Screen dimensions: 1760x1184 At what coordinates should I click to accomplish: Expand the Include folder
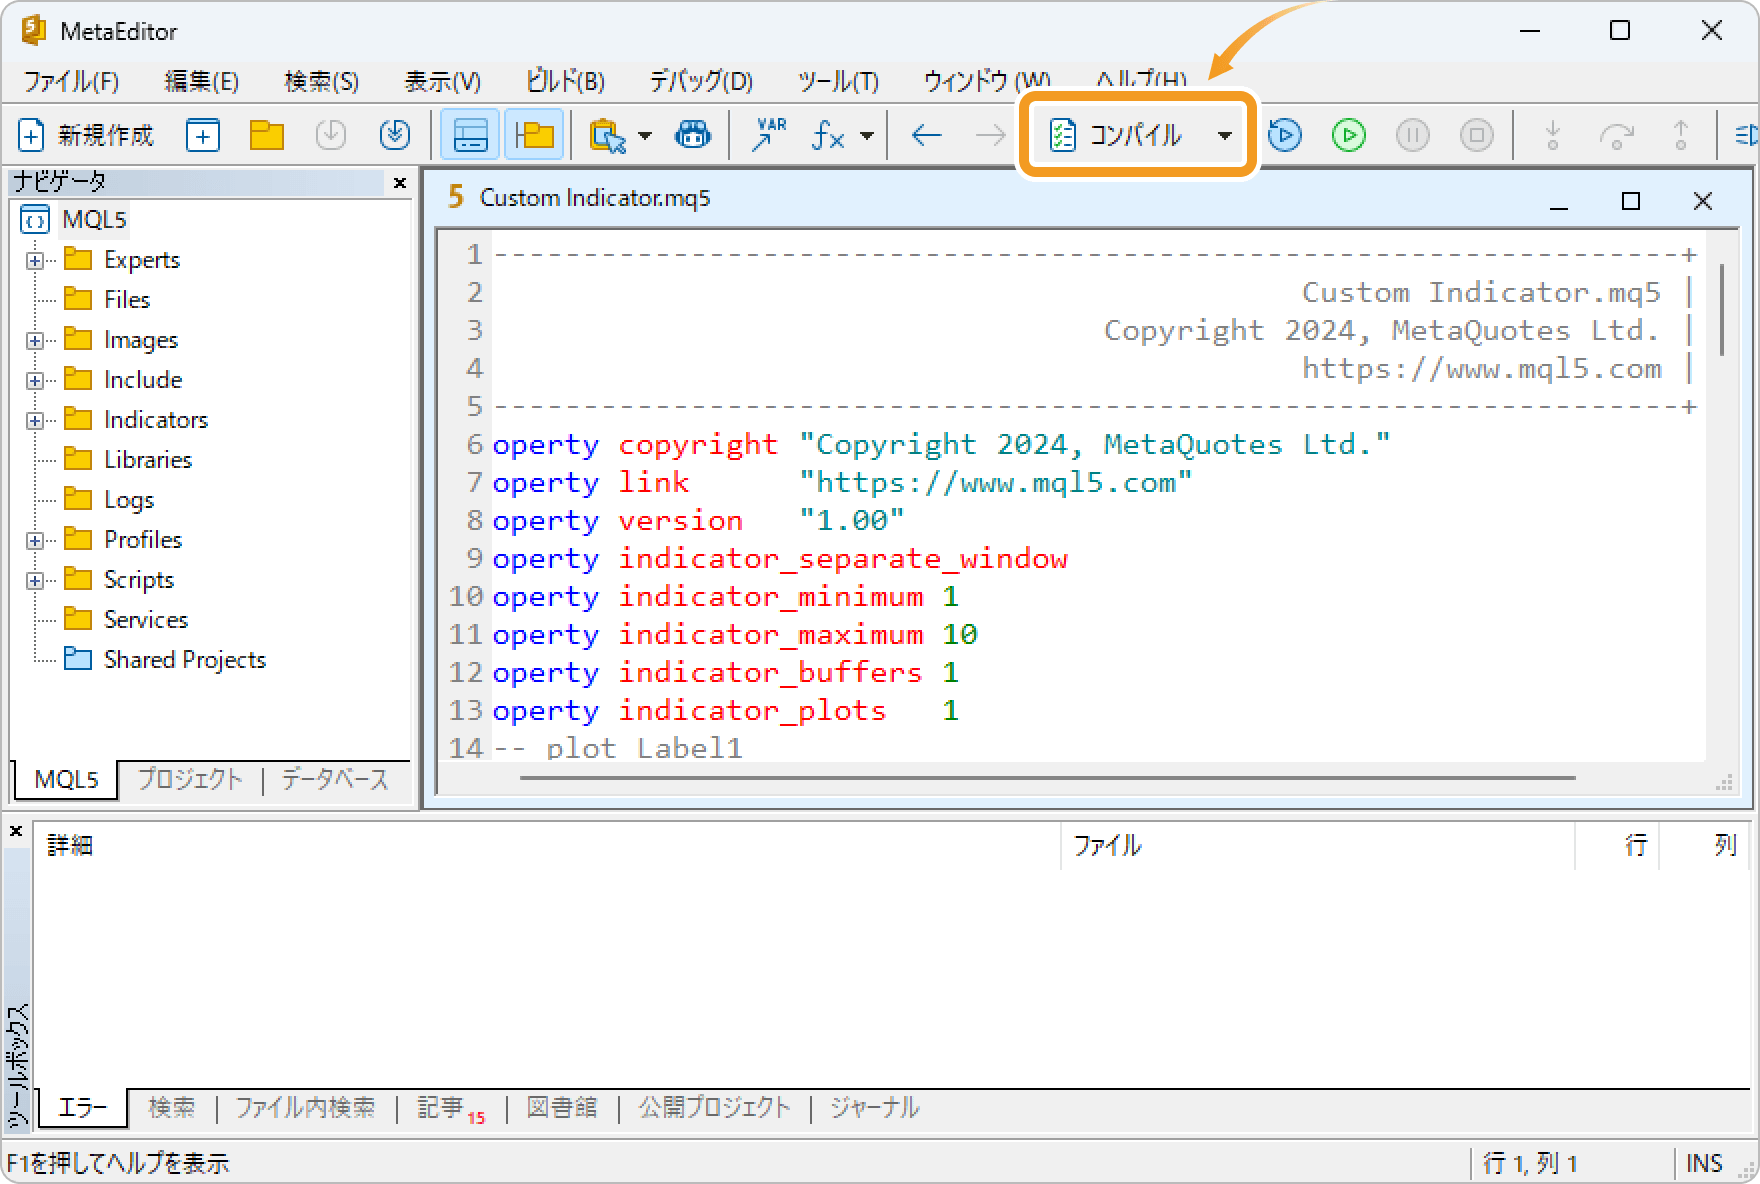tap(35, 380)
